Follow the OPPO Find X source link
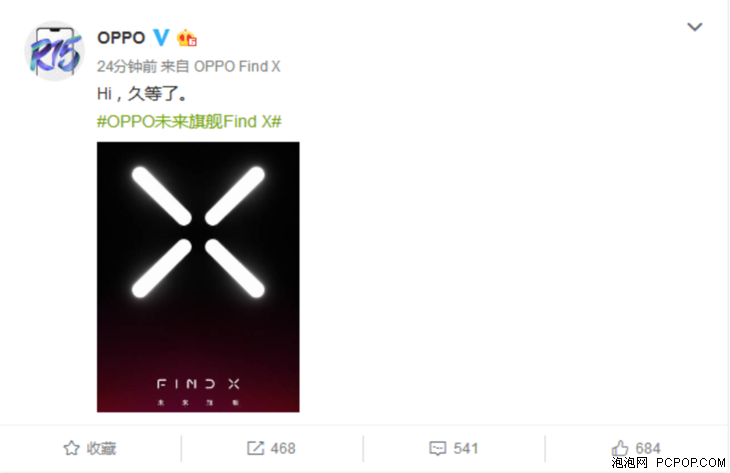Viewport: 730px width, 473px height. tap(237, 67)
